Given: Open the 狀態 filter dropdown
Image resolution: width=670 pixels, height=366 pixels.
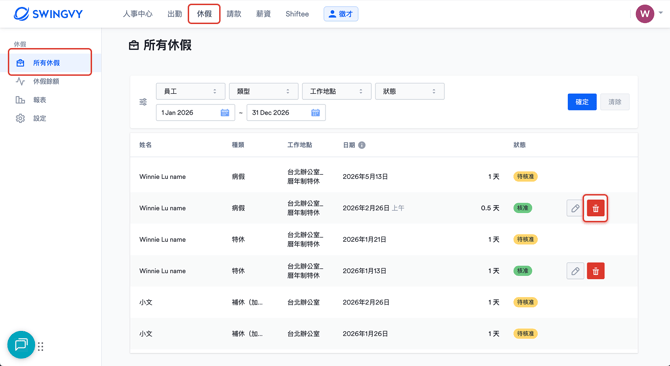Looking at the screenshot, I should 410,91.
